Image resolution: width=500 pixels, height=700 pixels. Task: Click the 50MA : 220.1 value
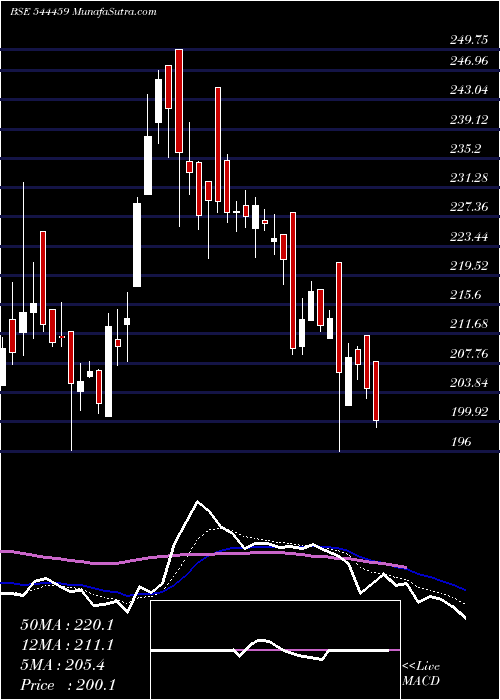(67, 625)
